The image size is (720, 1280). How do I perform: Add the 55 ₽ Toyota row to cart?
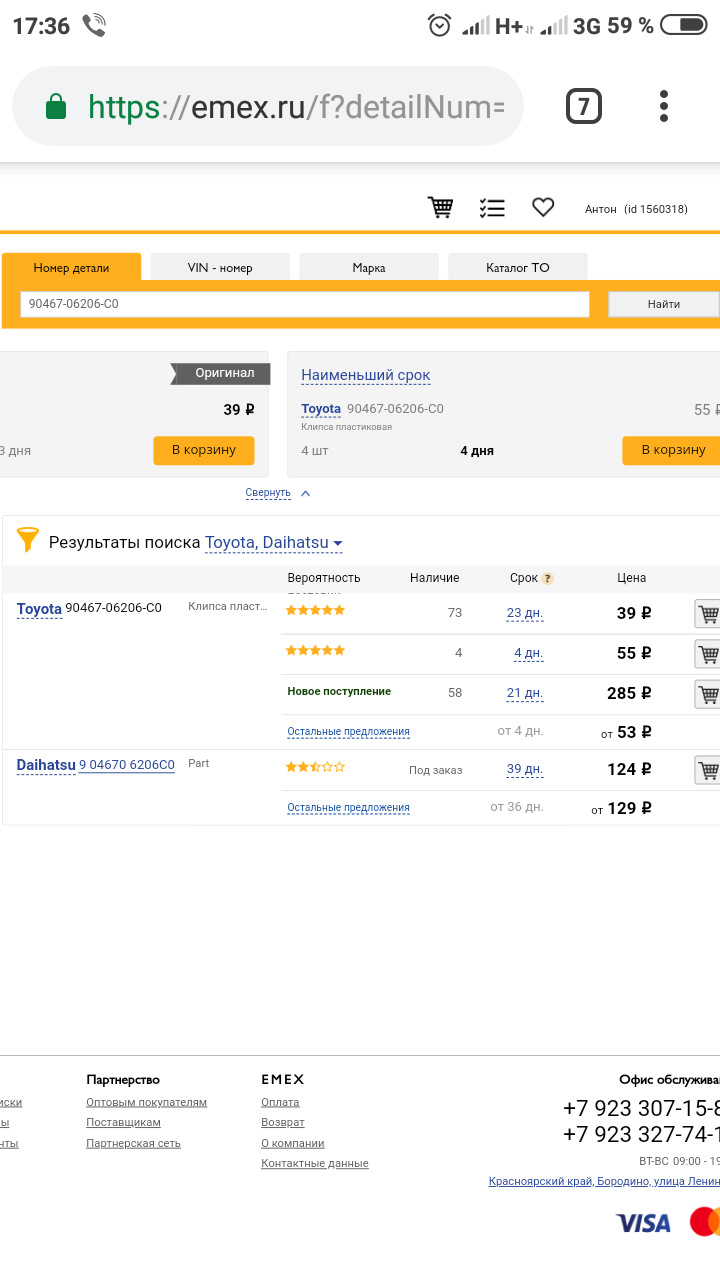coord(708,654)
